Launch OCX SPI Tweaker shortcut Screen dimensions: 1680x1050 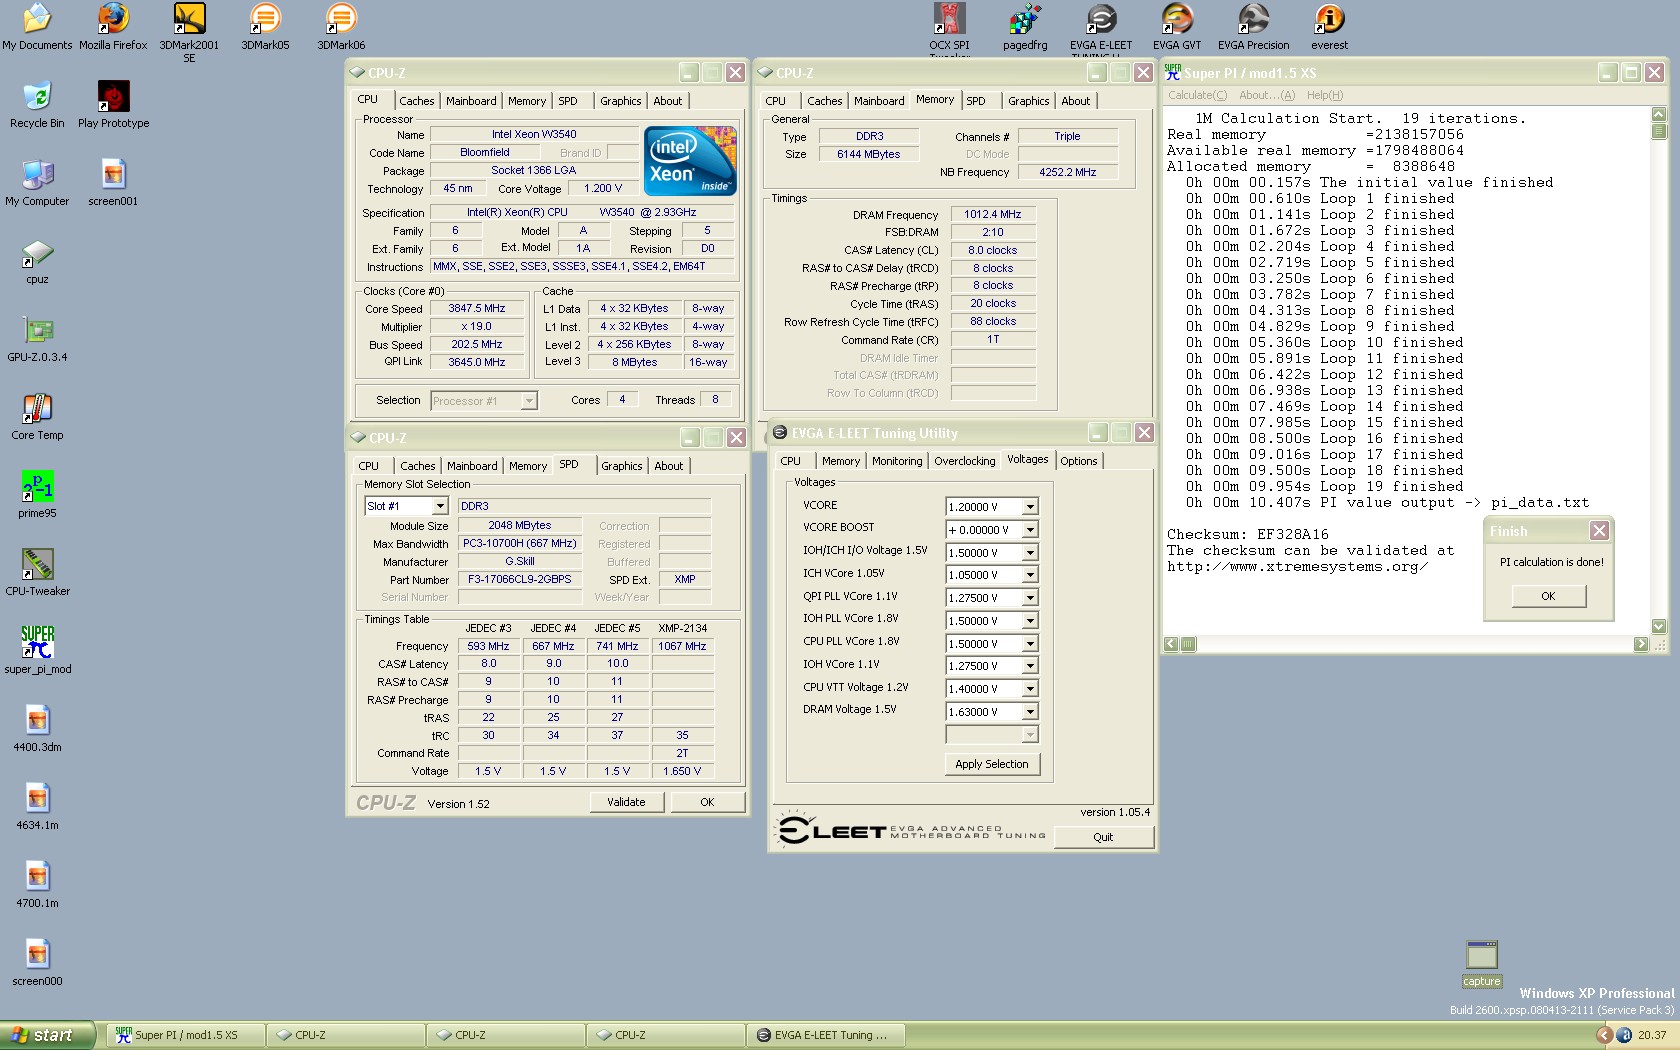949,28
